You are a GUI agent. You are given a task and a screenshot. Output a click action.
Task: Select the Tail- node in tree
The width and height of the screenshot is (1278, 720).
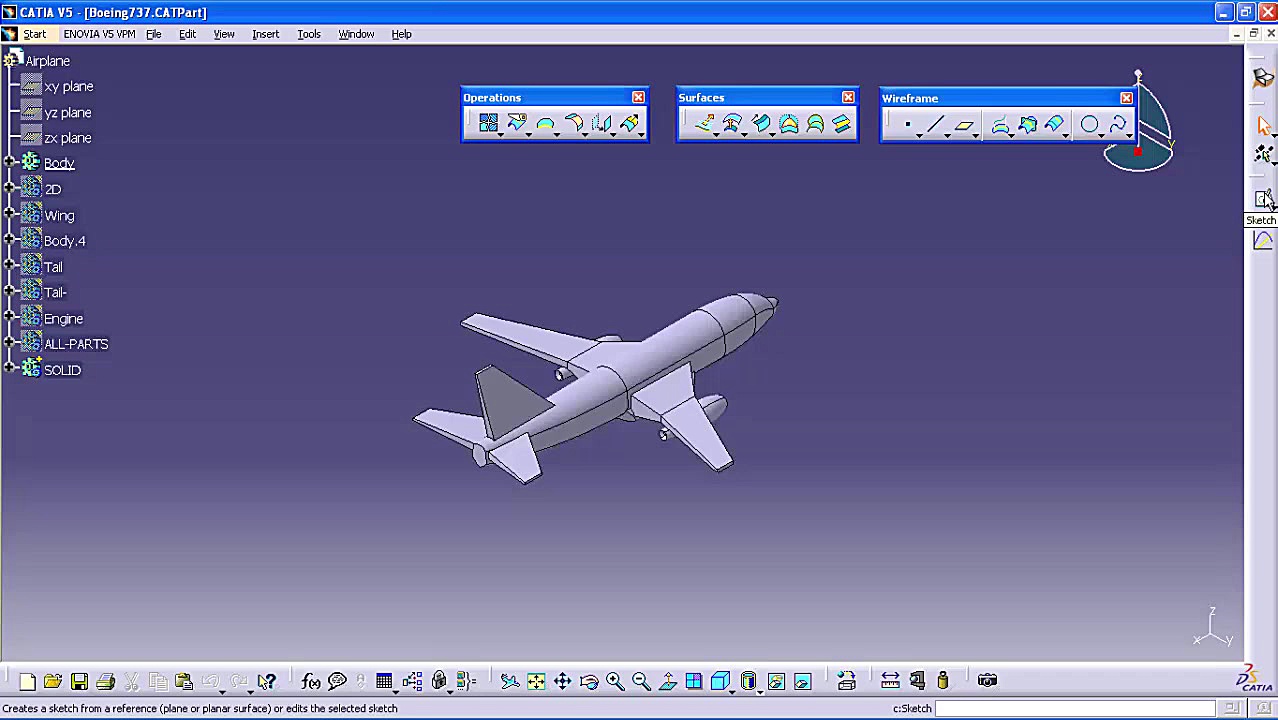55,292
